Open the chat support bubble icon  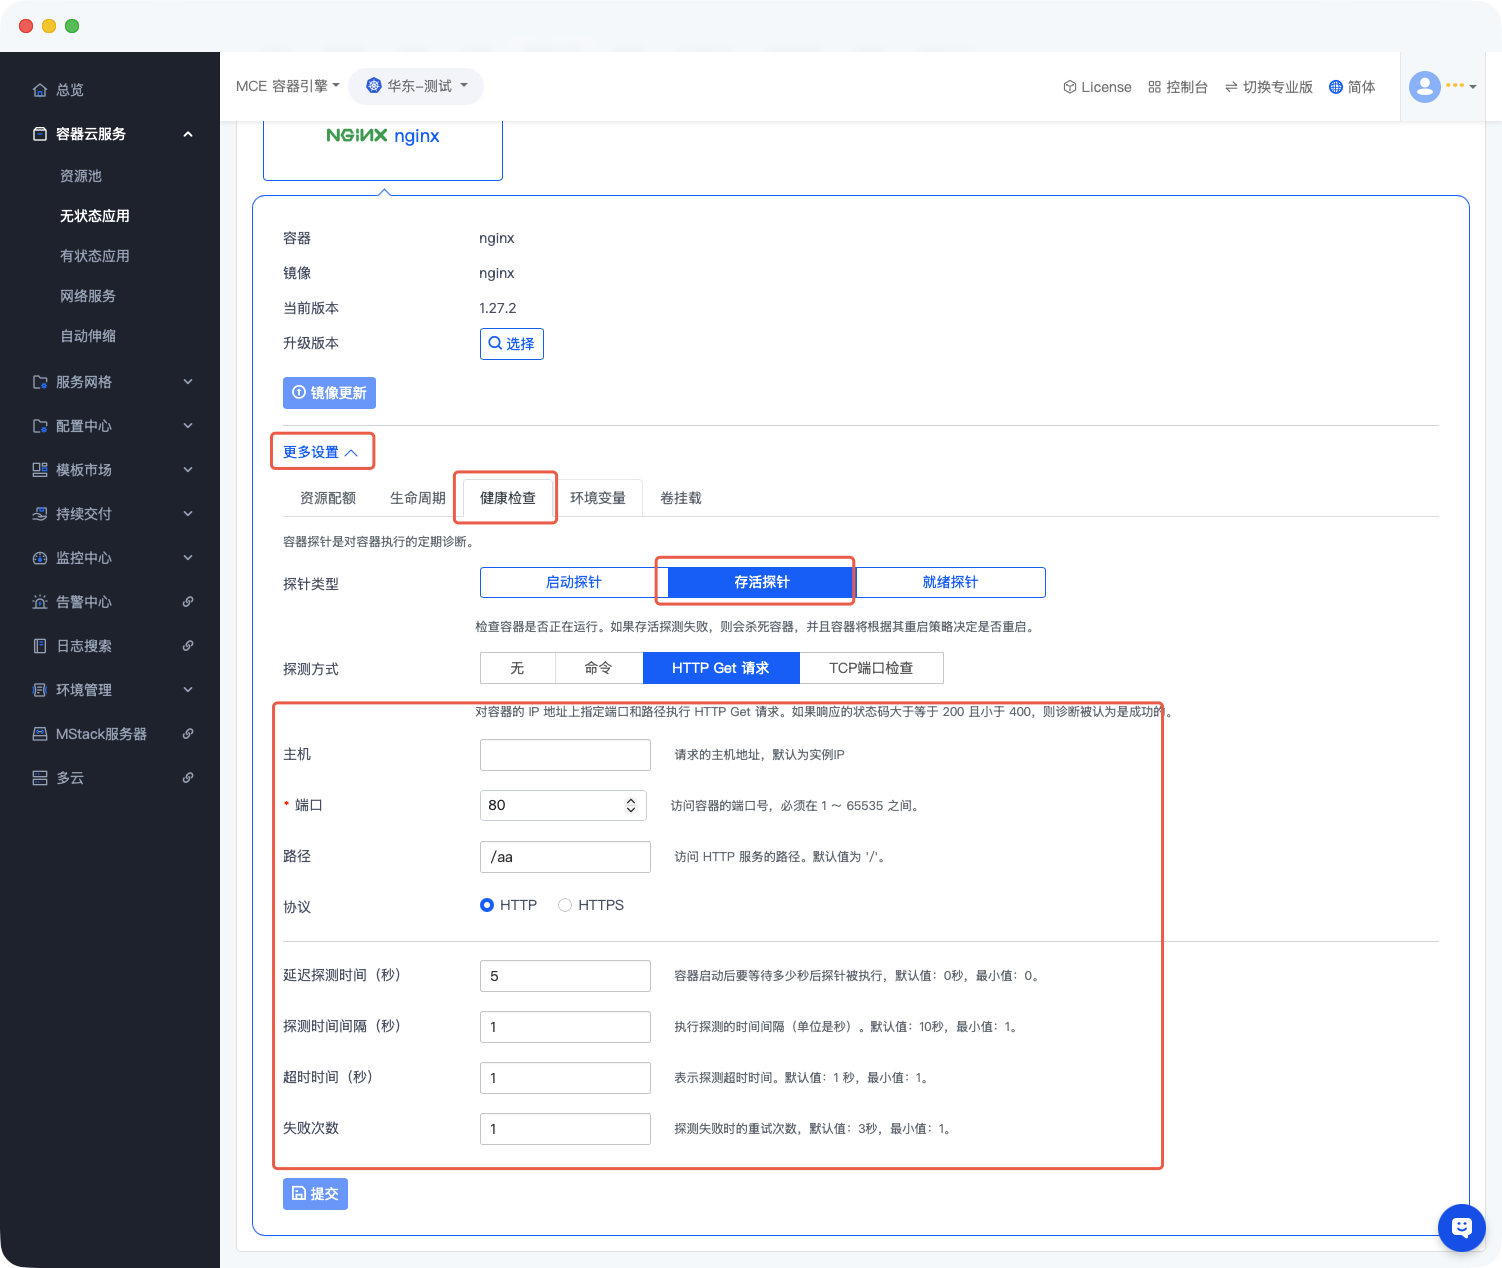(x=1461, y=1227)
